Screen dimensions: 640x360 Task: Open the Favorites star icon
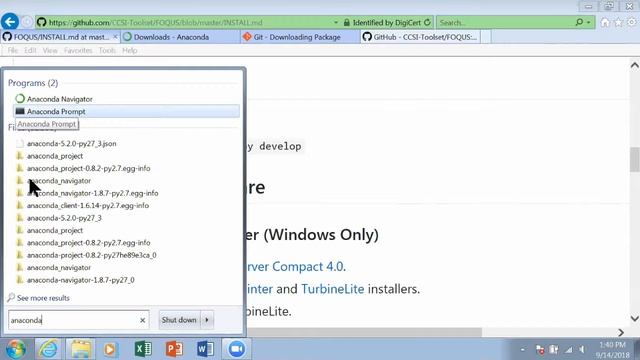point(618,22)
